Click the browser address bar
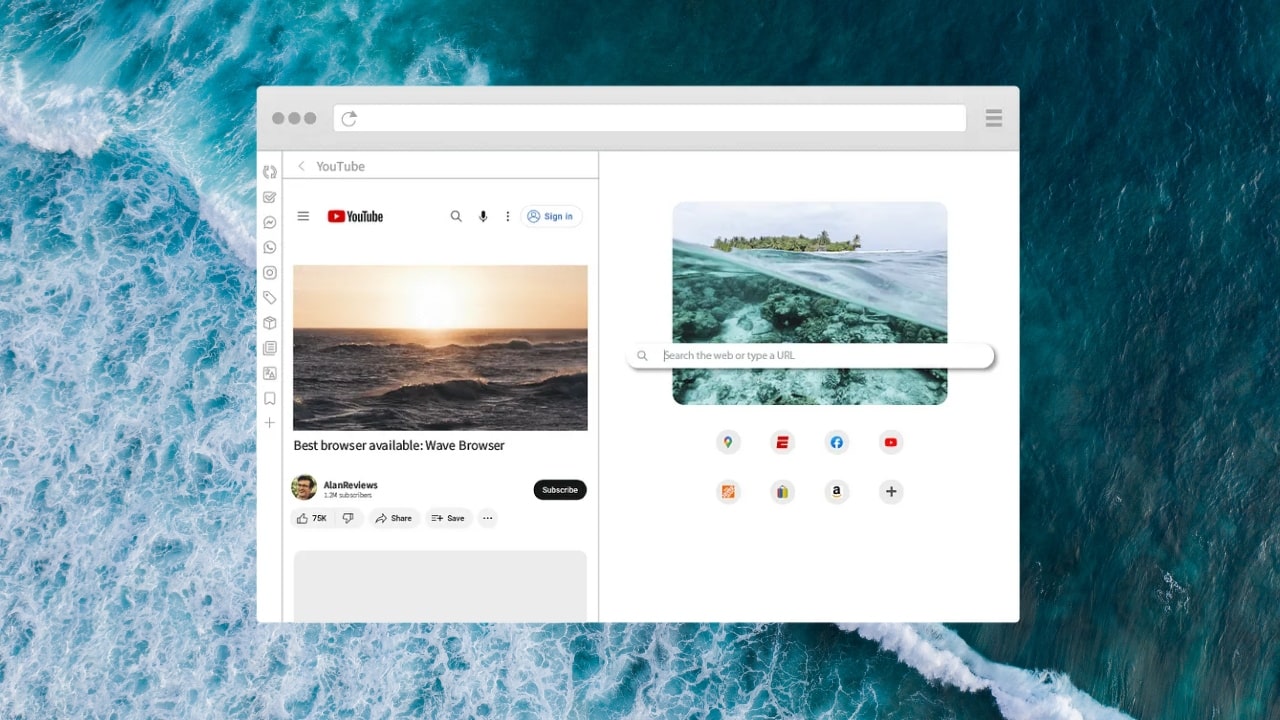 650,118
